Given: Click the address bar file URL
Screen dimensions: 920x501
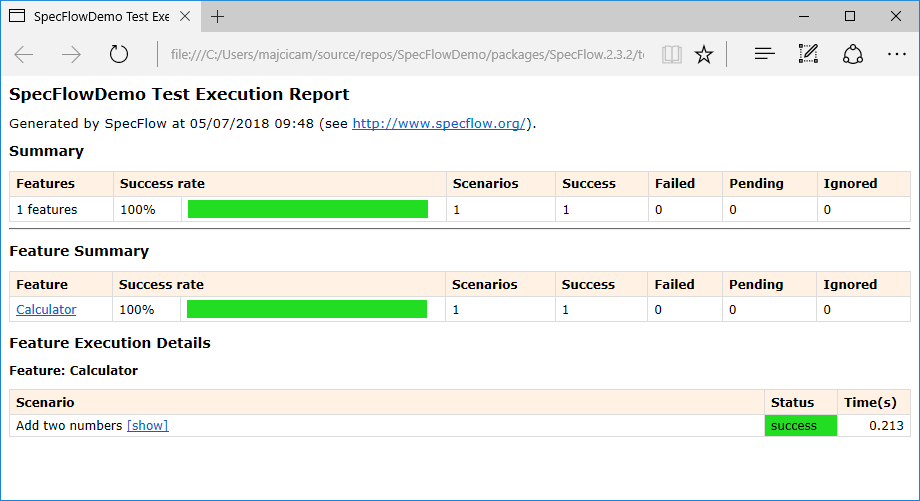Looking at the screenshot, I should coord(407,55).
